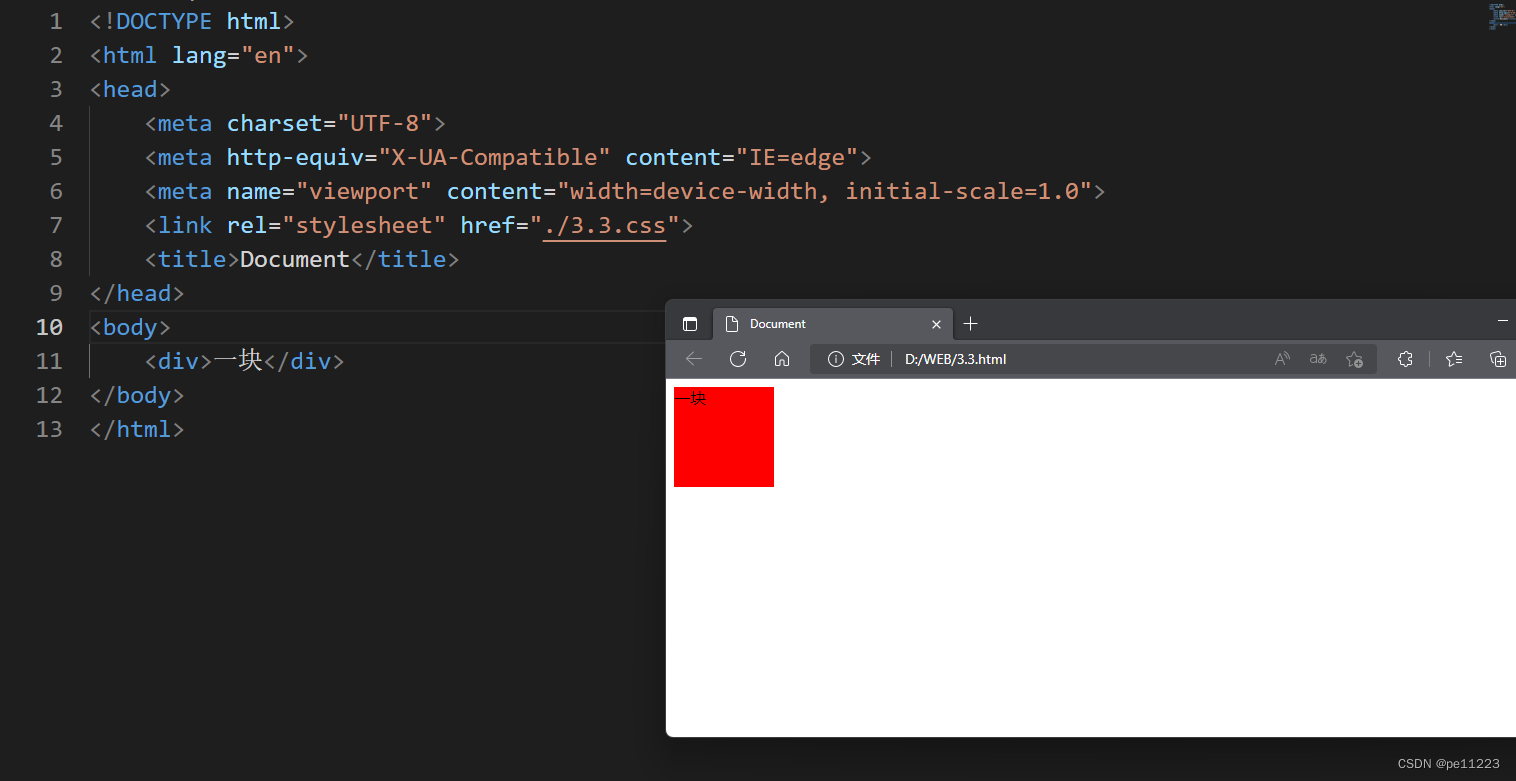The height and width of the screenshot is (781, 1516).
Task: View site information icon
Action: click(836, 359)
